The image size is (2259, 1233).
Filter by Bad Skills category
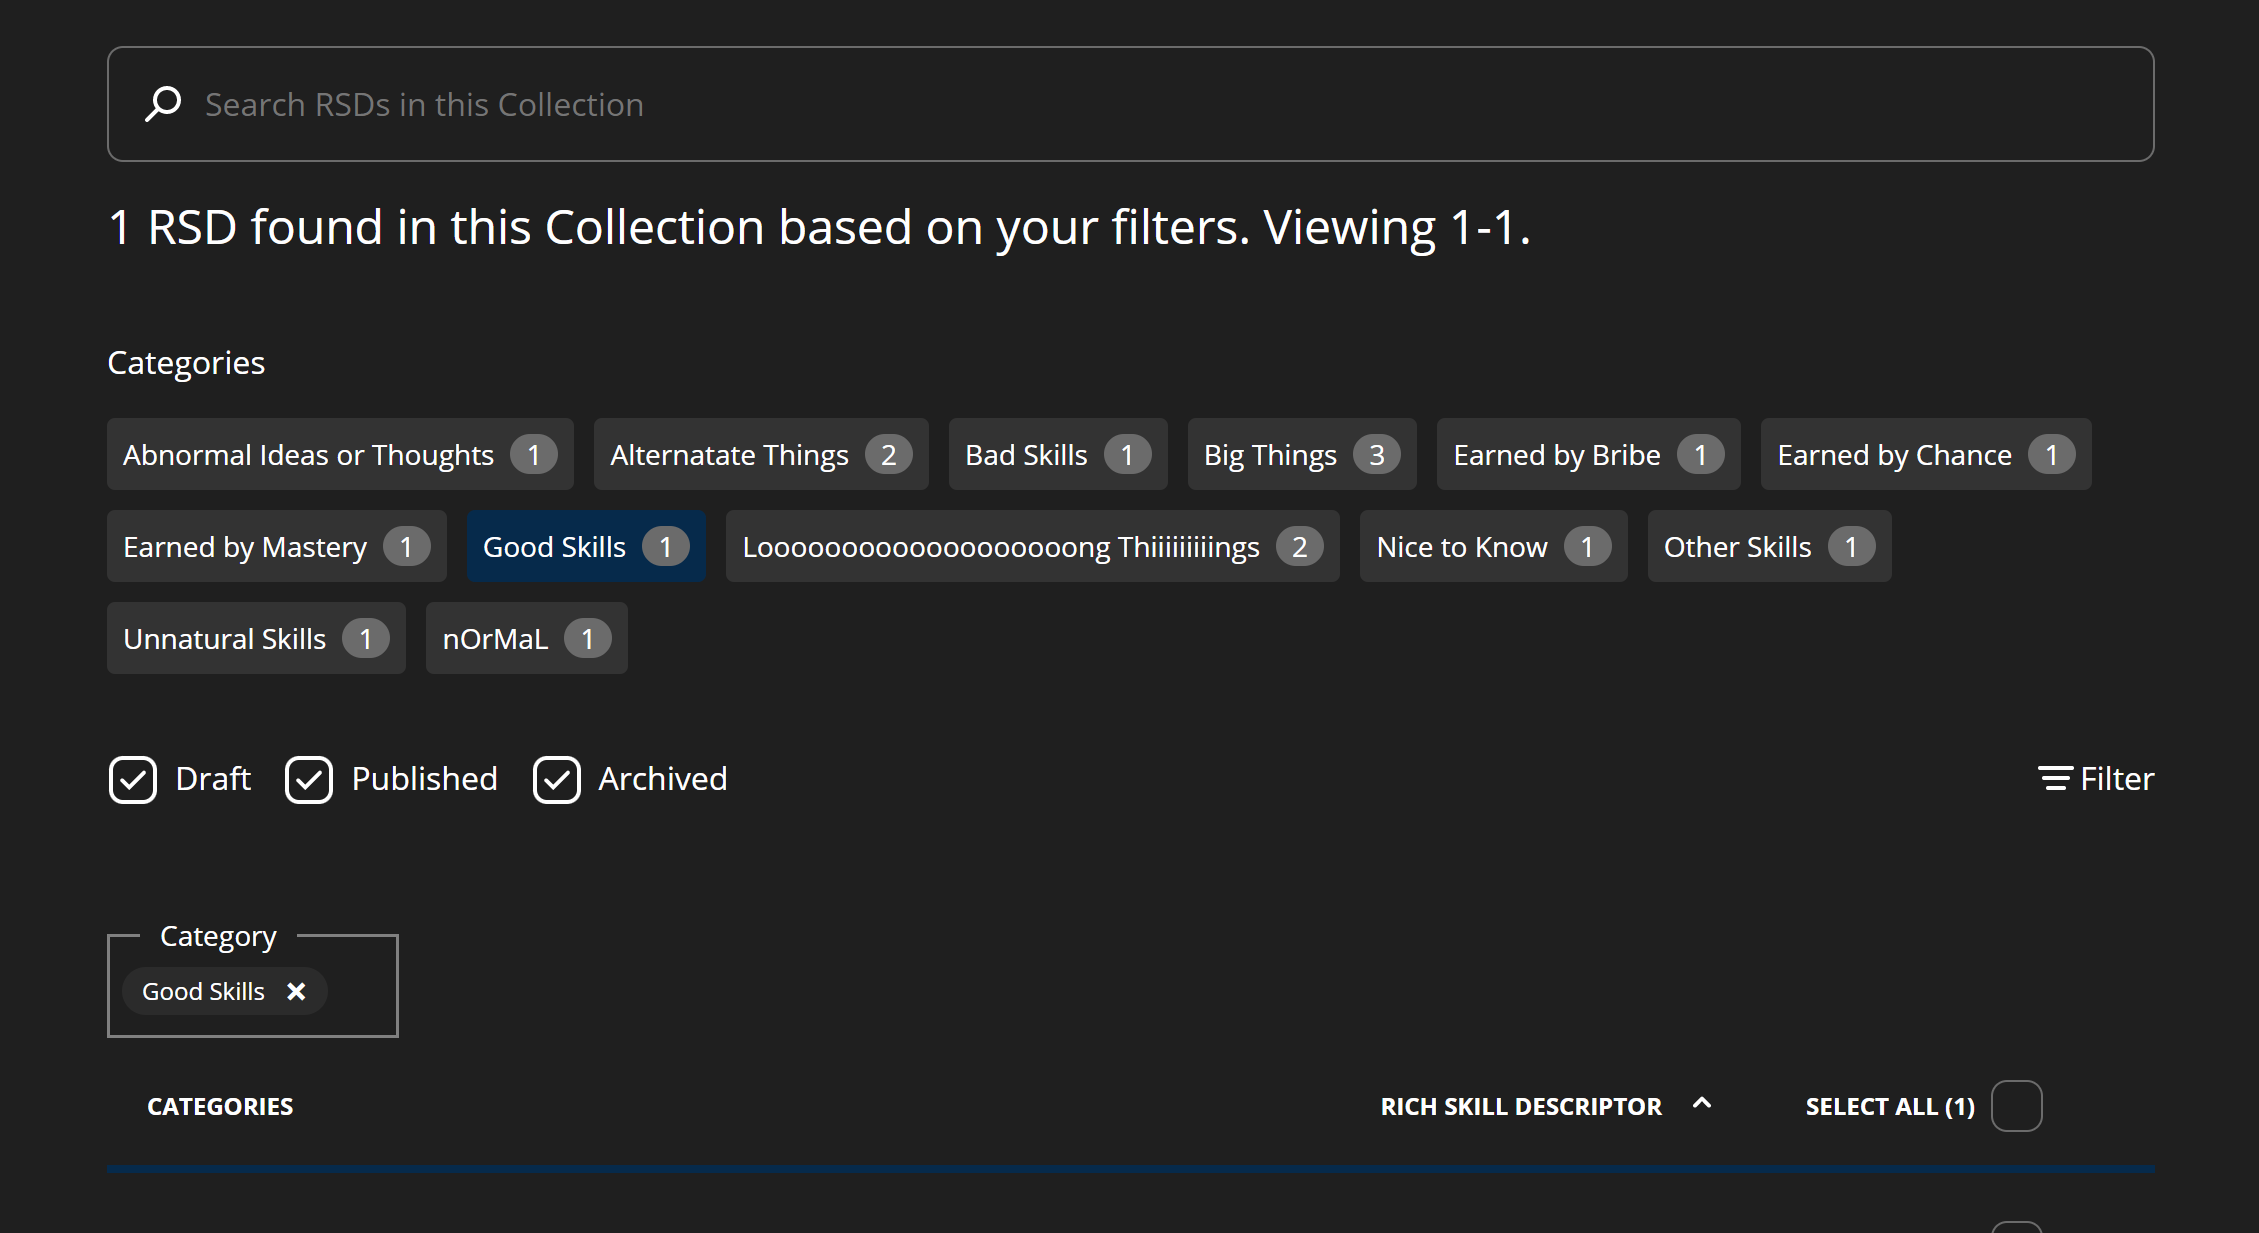[x=1057, y=455]
